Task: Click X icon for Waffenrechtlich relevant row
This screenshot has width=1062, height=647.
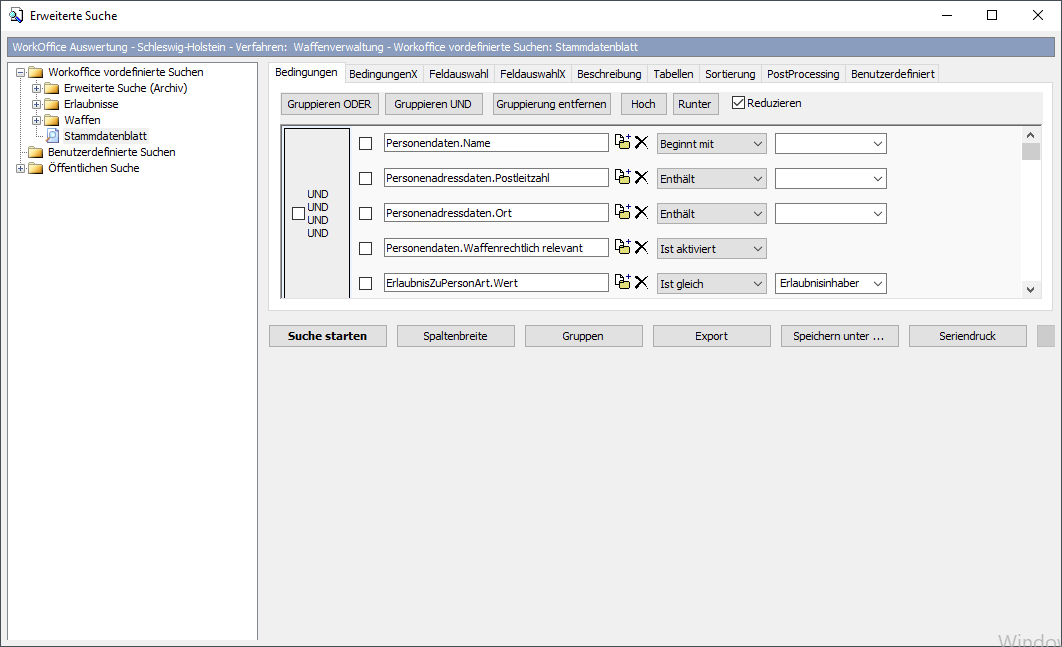Action: (x=642, y=248)
